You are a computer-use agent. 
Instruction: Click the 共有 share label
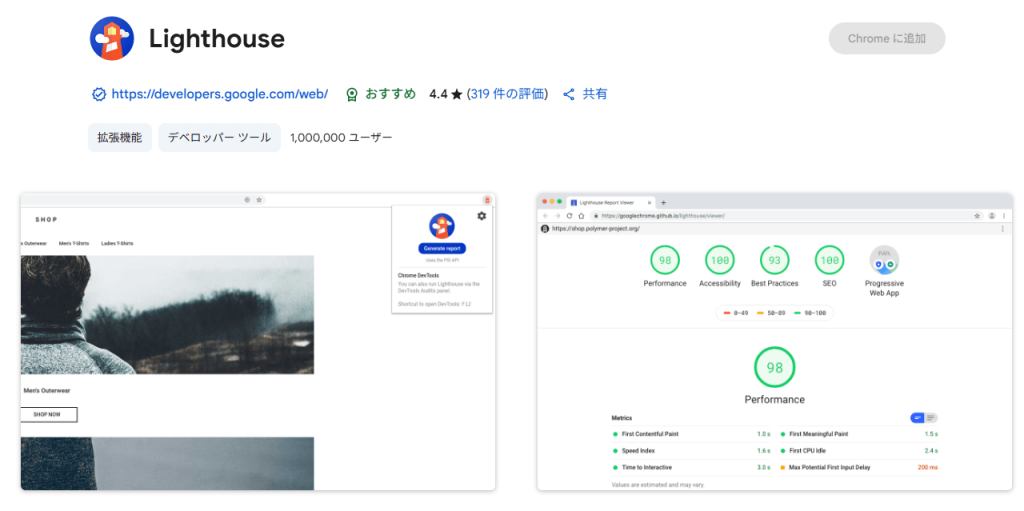pos(595,94)
